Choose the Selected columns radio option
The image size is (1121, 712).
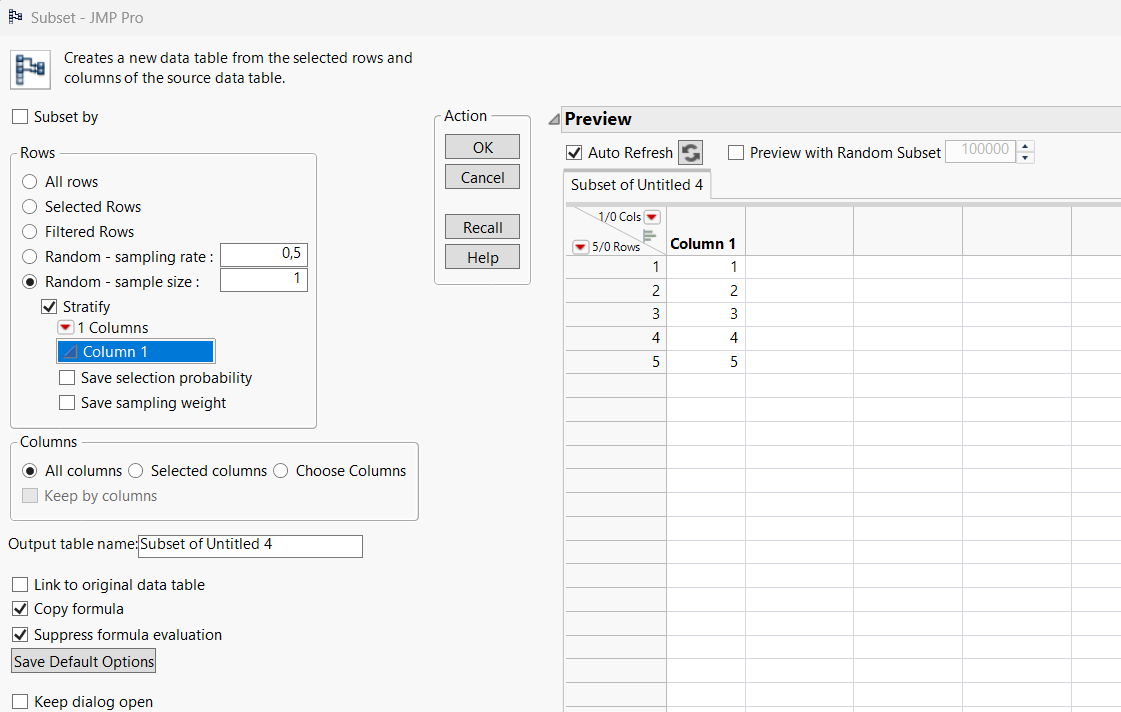coord(136,471)
